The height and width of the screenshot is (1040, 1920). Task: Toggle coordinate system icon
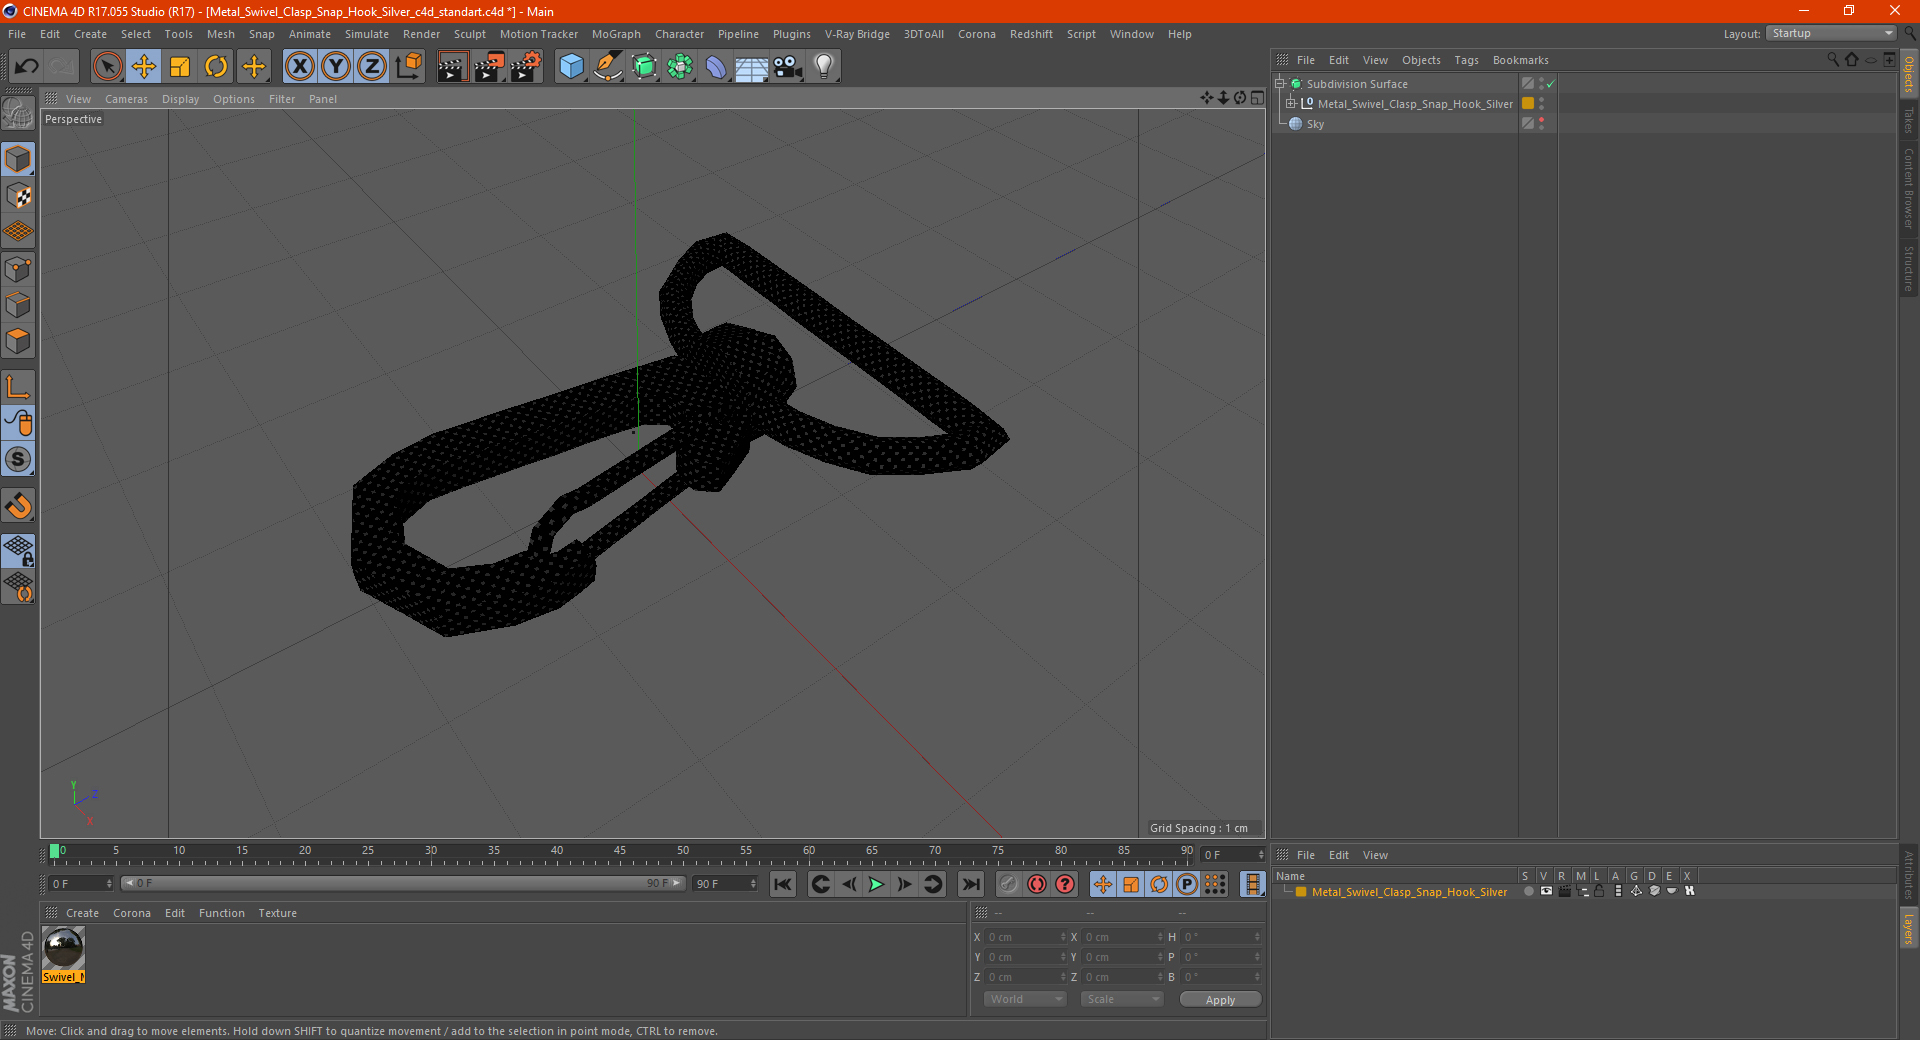(408, 67)
